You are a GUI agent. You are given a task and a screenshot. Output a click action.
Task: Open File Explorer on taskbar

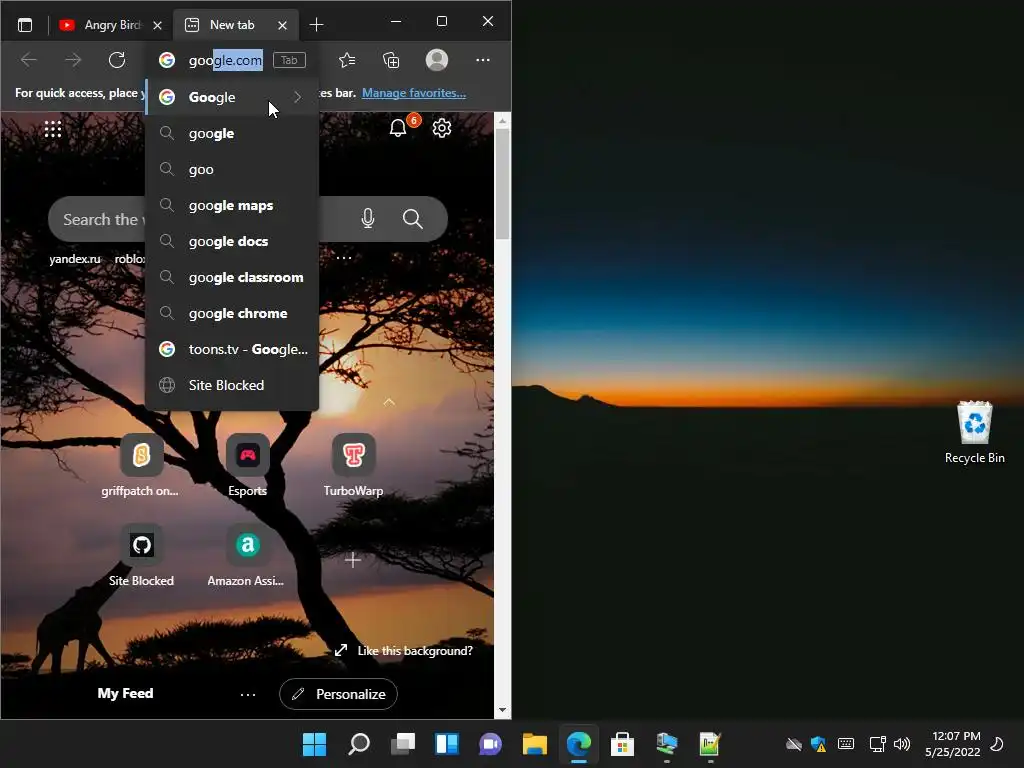535,744
